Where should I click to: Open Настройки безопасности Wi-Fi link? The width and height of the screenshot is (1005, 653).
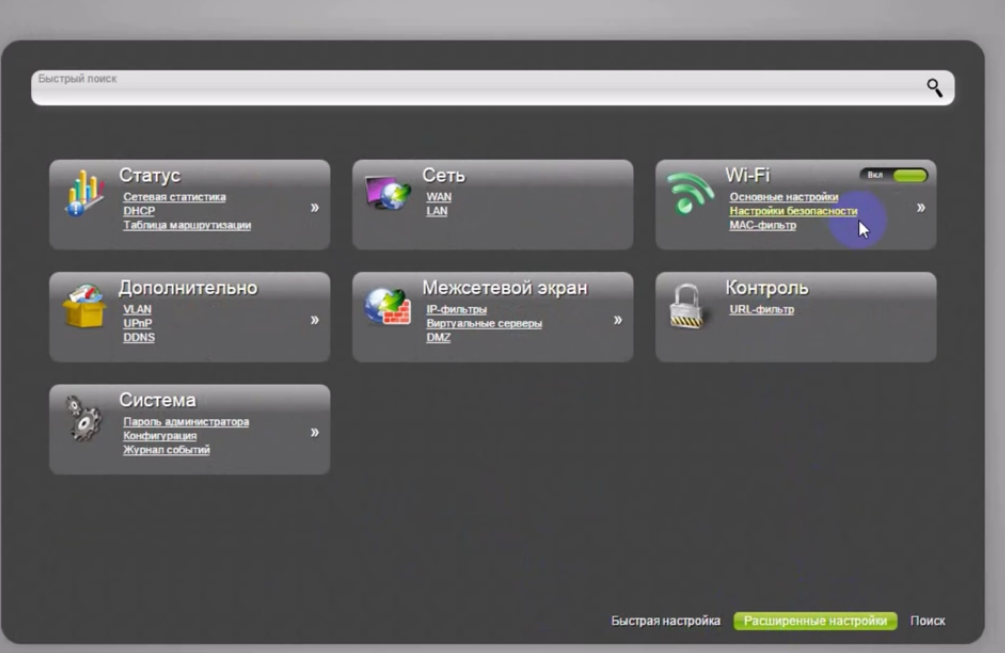(792, 211)
